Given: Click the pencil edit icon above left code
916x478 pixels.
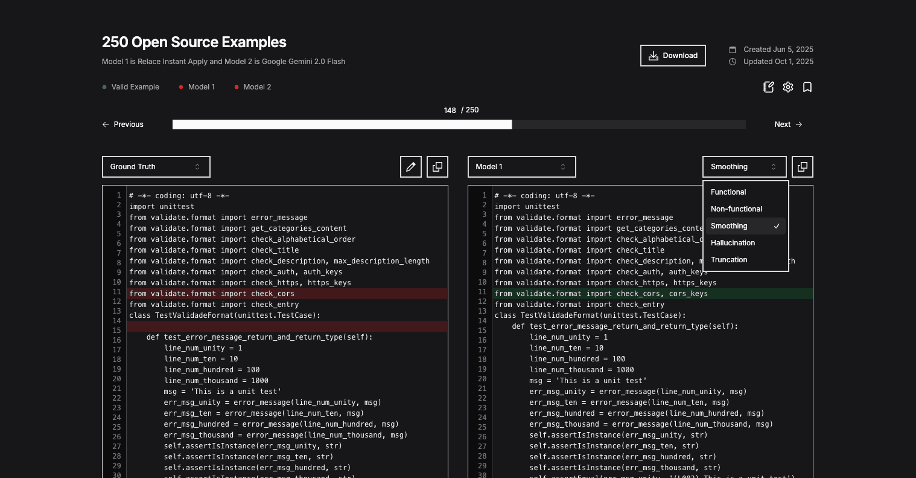Looking at the screenshot, I should click(x=411, y=167).
